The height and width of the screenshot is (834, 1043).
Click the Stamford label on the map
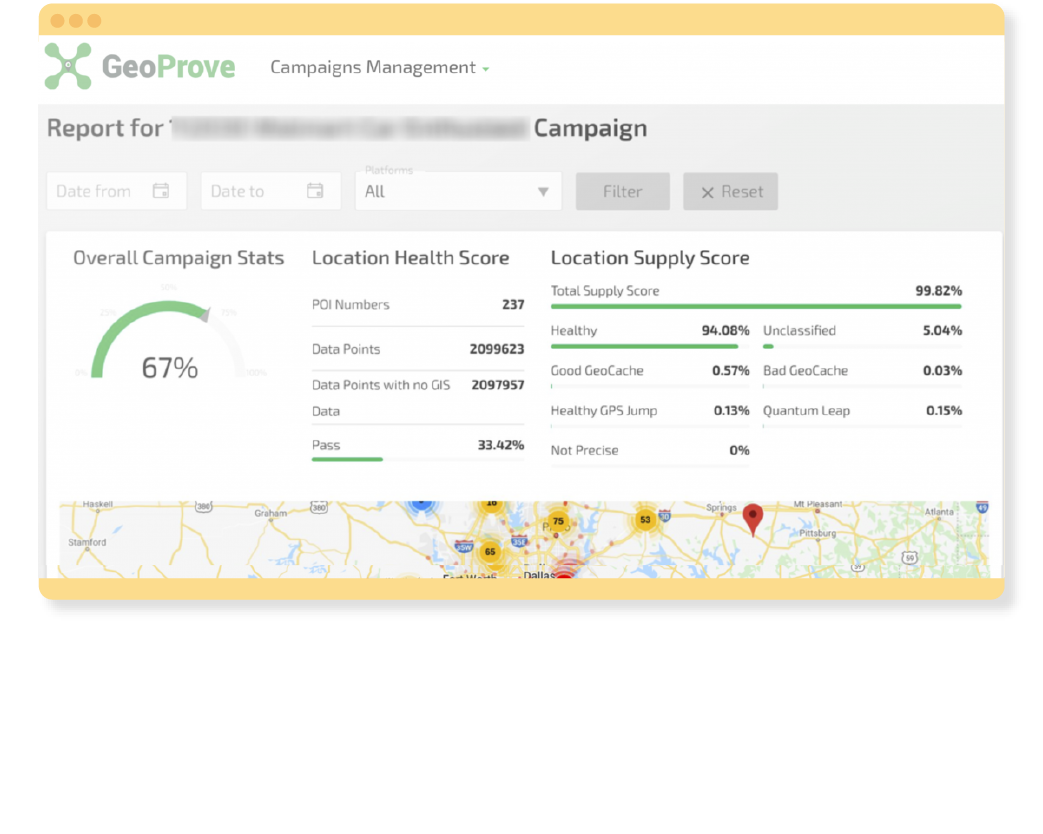coord(87,542)
